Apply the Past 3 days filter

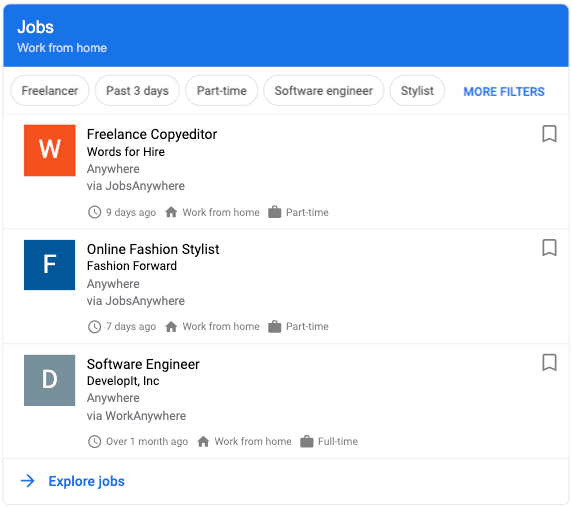coord(137,90)
